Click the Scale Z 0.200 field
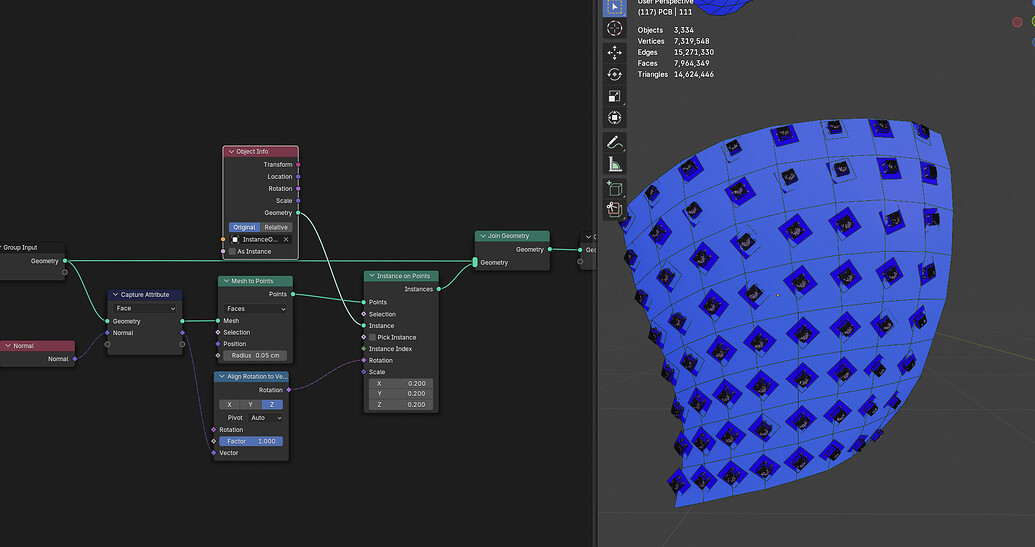 401,404
